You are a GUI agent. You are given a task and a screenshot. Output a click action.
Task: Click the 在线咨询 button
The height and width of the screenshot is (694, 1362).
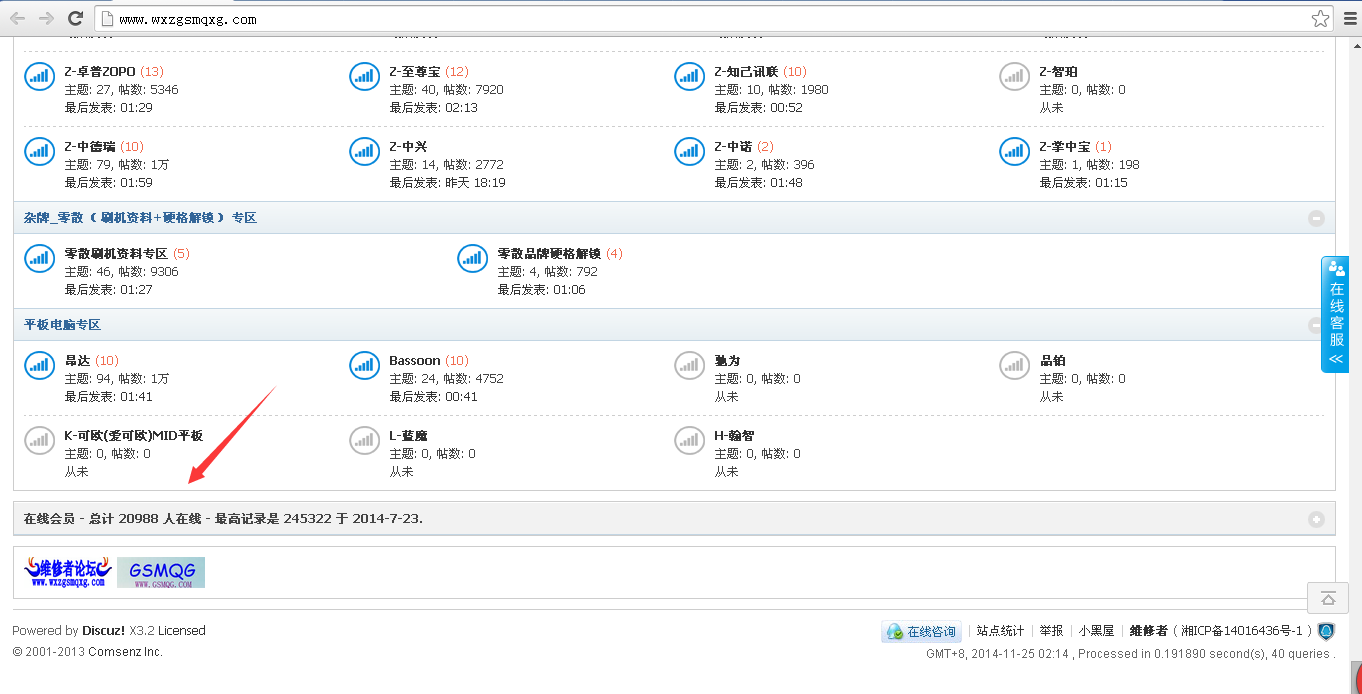(922, 632)
